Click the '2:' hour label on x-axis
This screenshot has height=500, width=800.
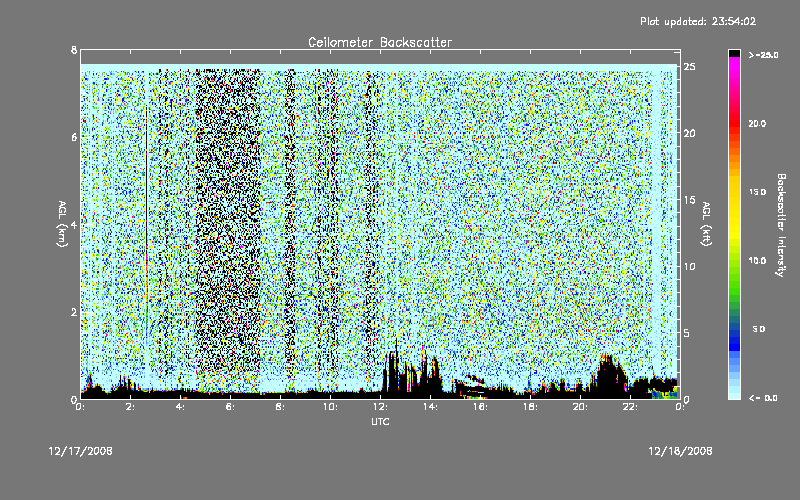(x=131, y=407)
